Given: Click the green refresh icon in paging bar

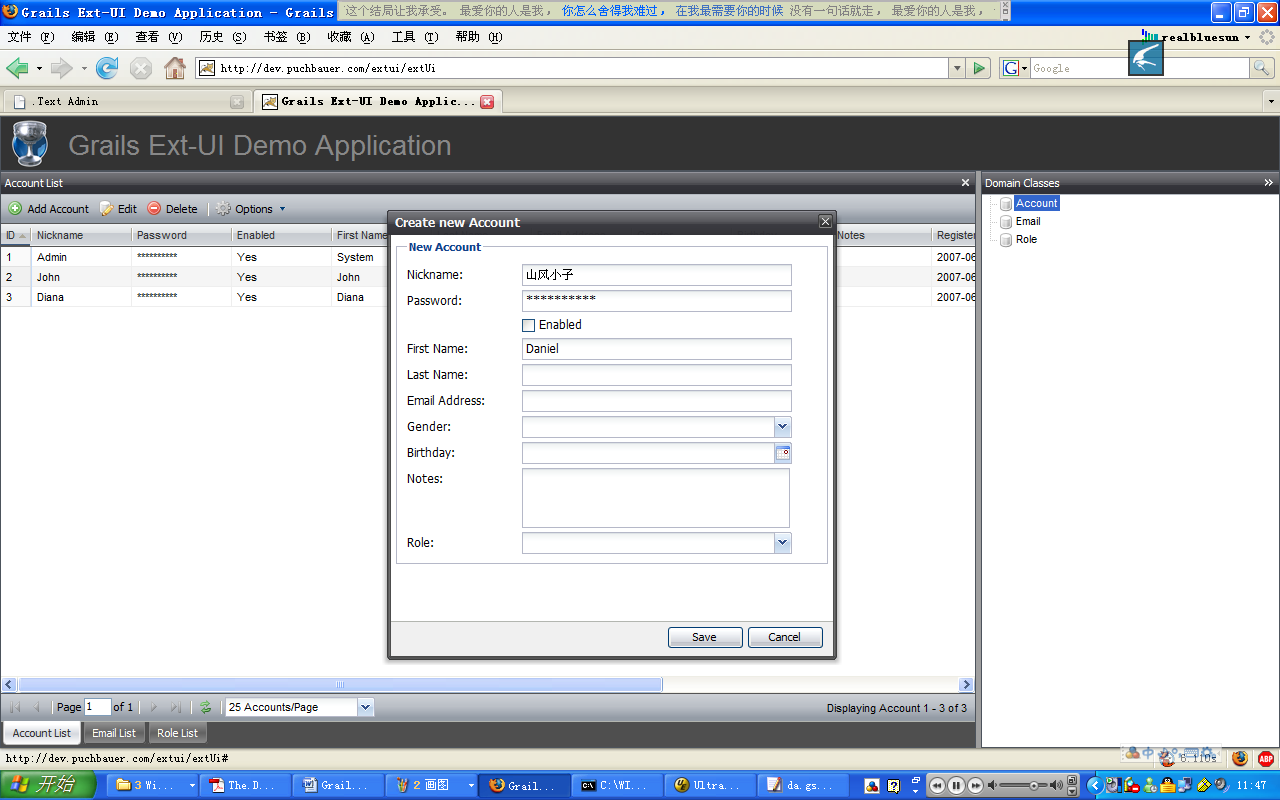Looking at the screenshot, I should click(x=206, y=707).
